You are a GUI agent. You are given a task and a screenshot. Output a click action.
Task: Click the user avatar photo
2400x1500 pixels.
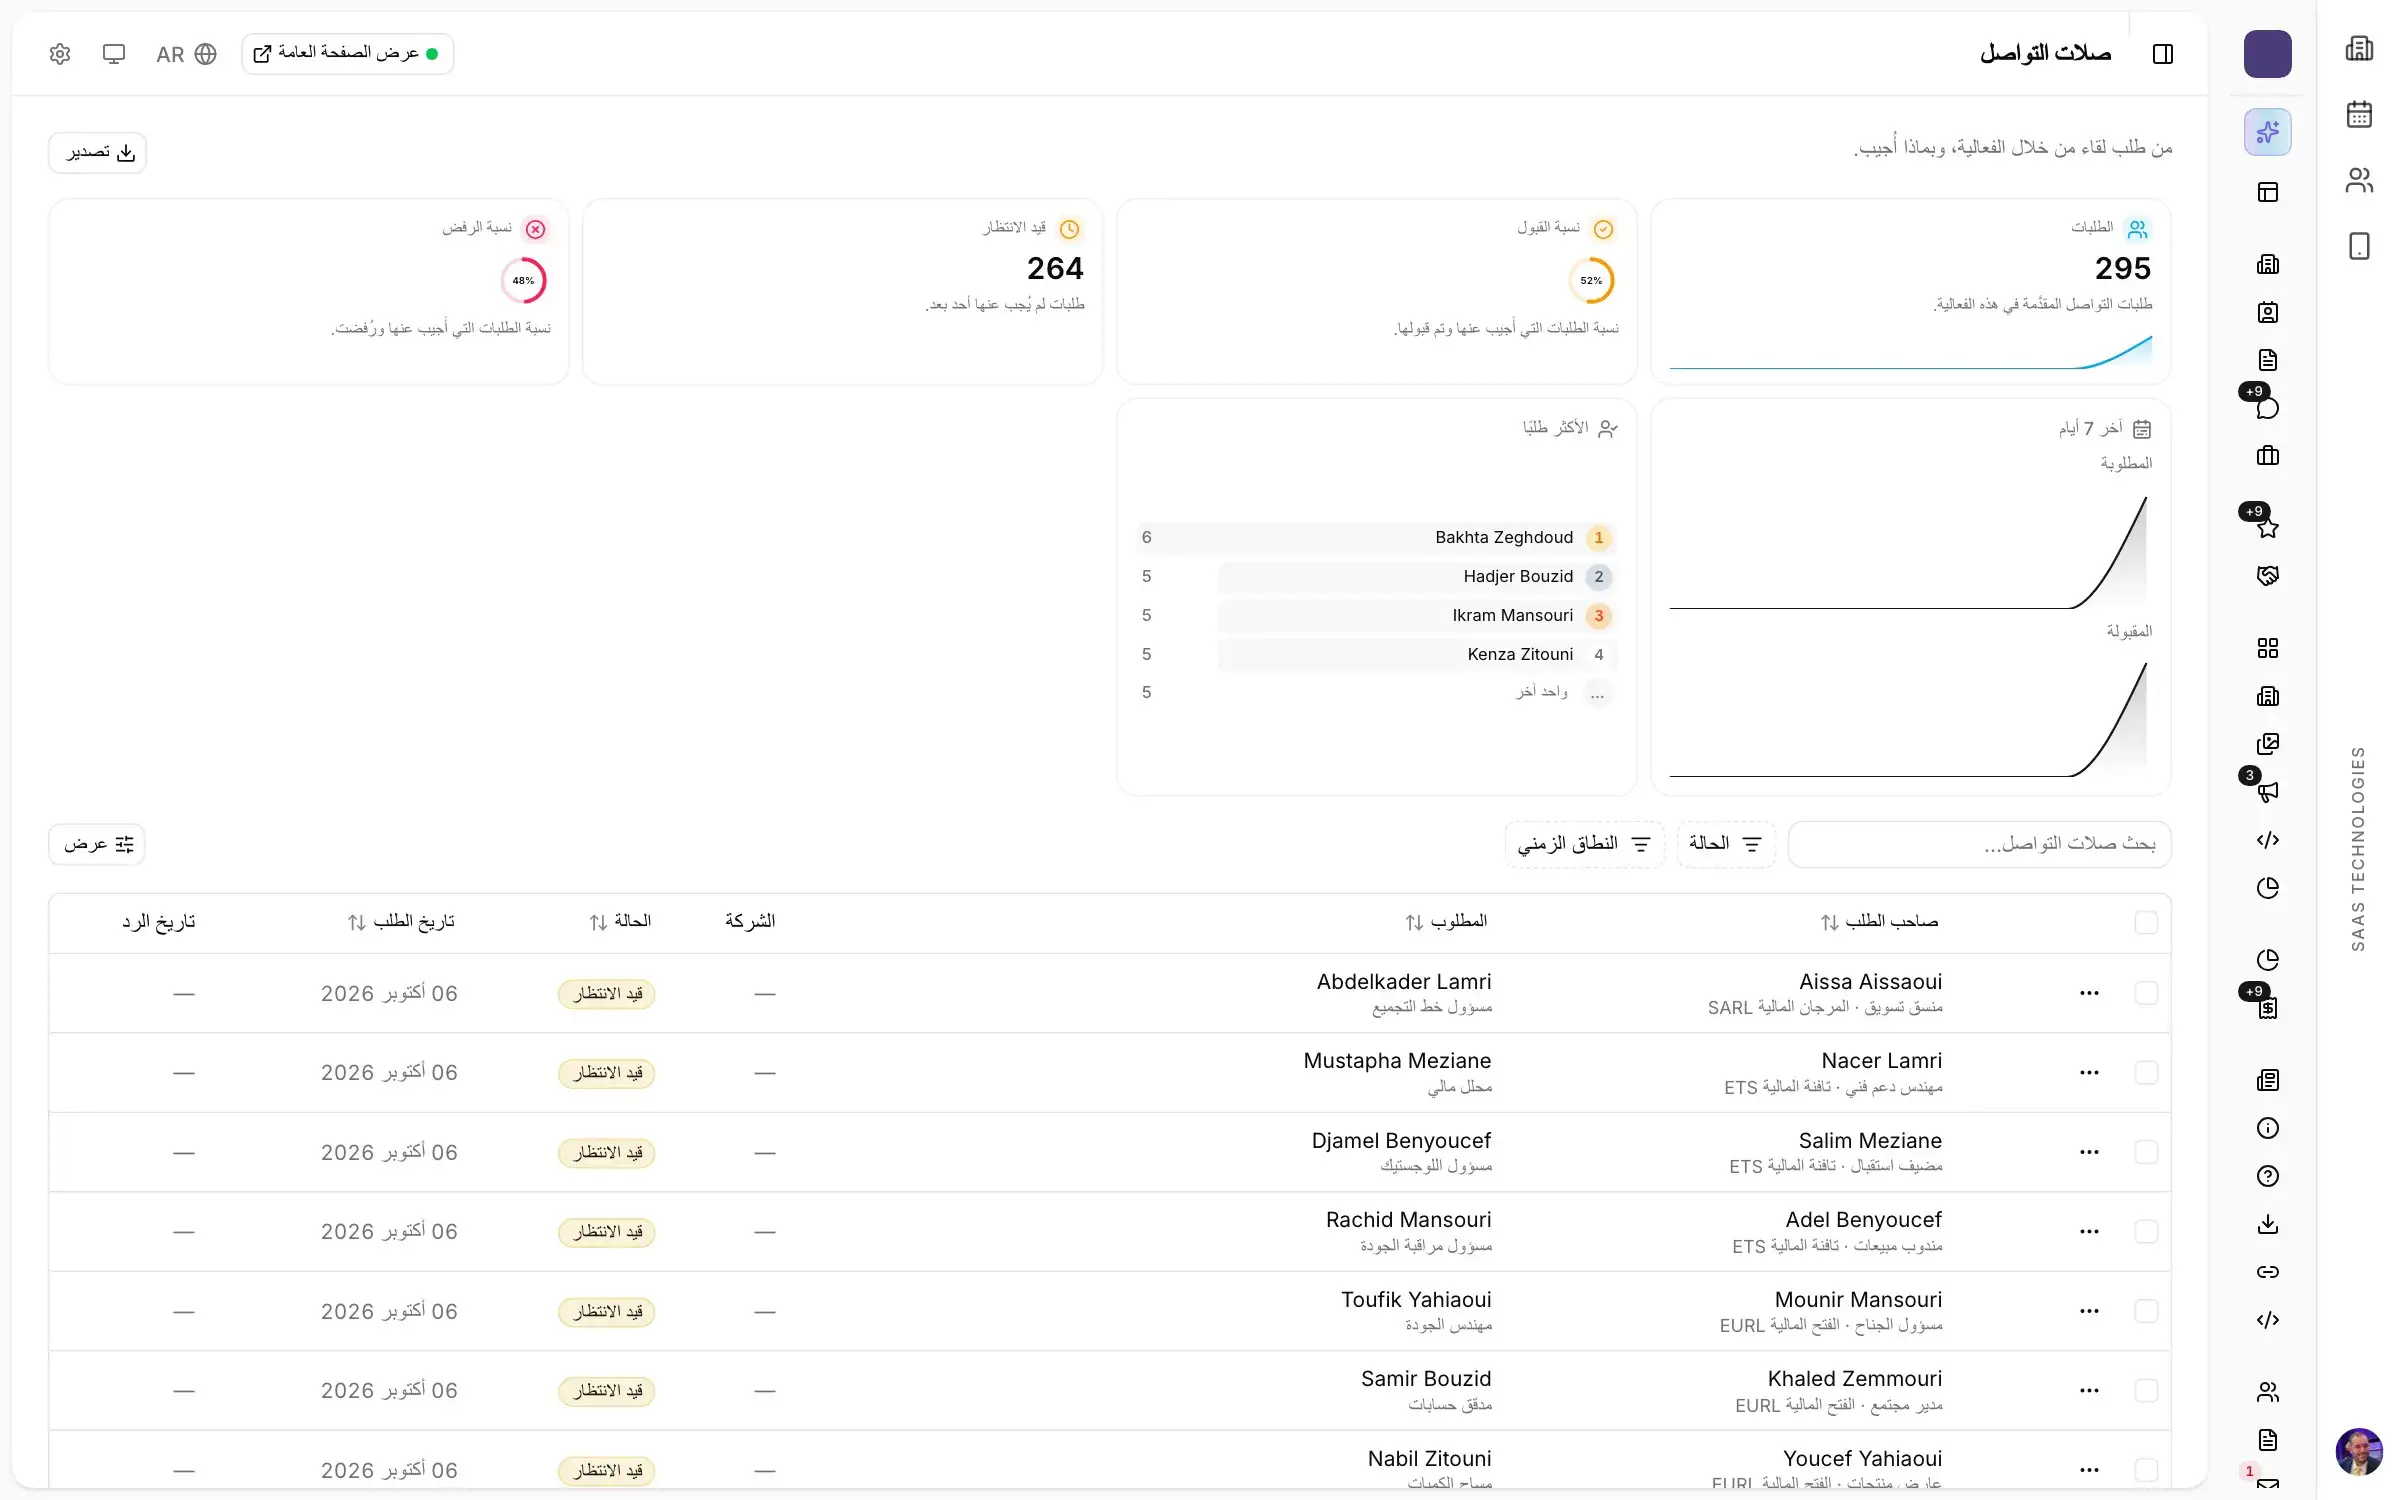2359,1451
